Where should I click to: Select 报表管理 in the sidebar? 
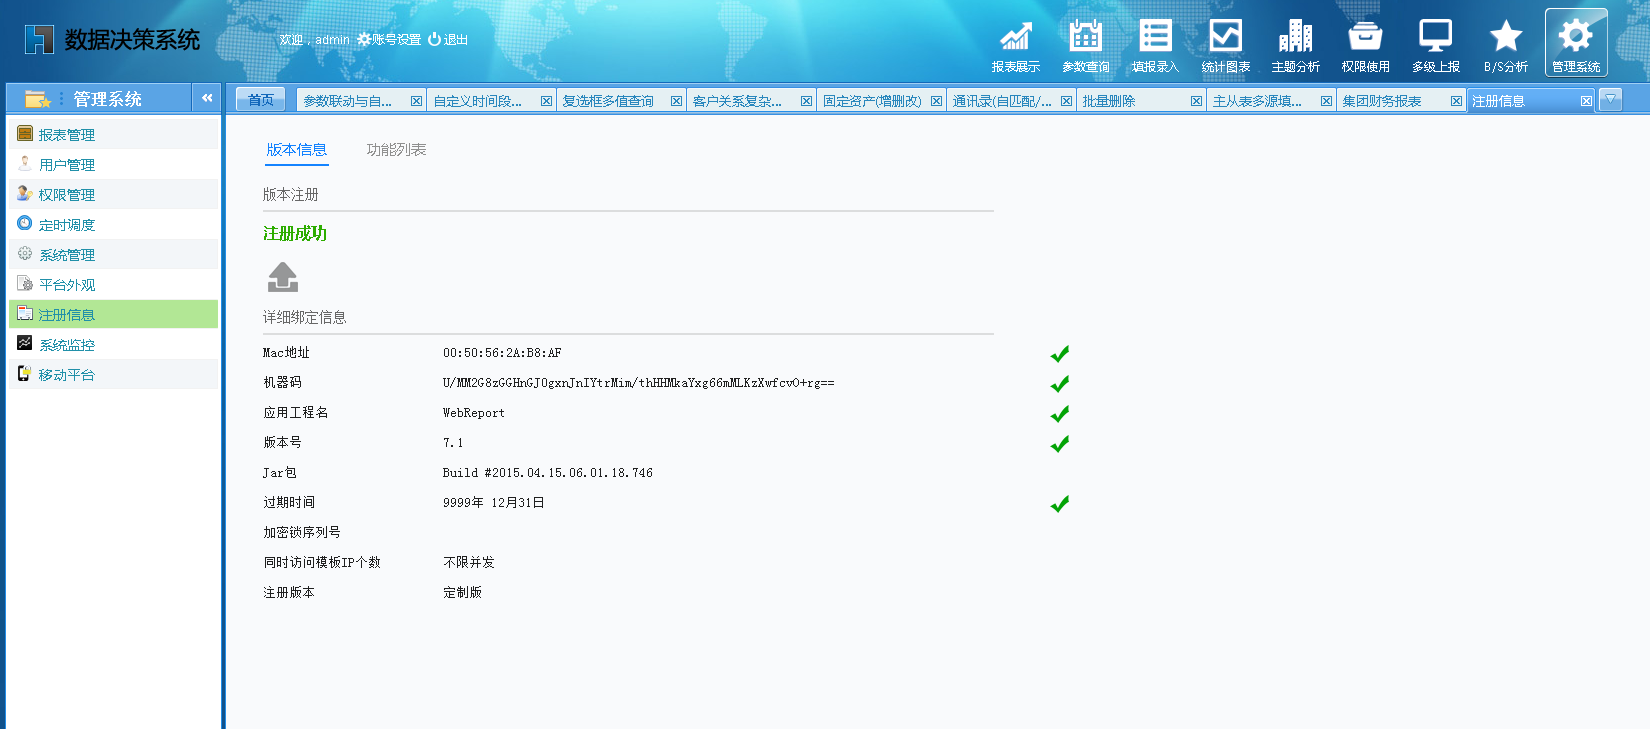[x=113, y=134]
